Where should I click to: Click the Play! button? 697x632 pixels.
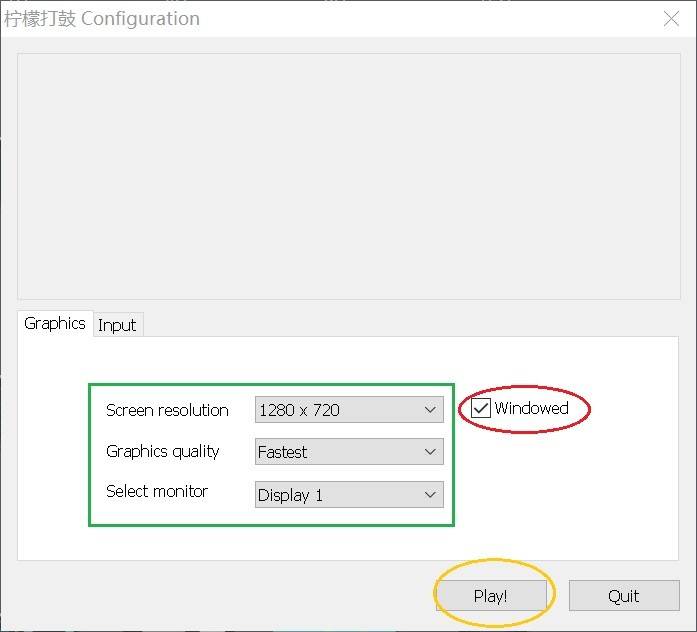491,596
